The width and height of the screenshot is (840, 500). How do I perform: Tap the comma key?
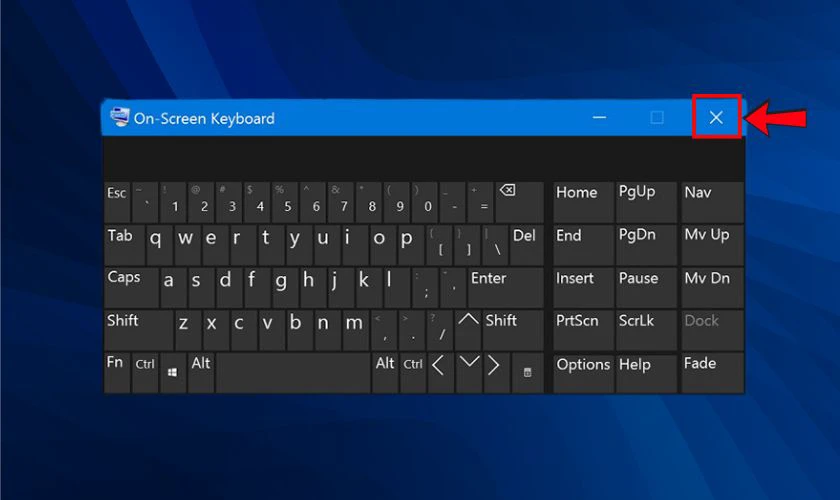(382, 330)
